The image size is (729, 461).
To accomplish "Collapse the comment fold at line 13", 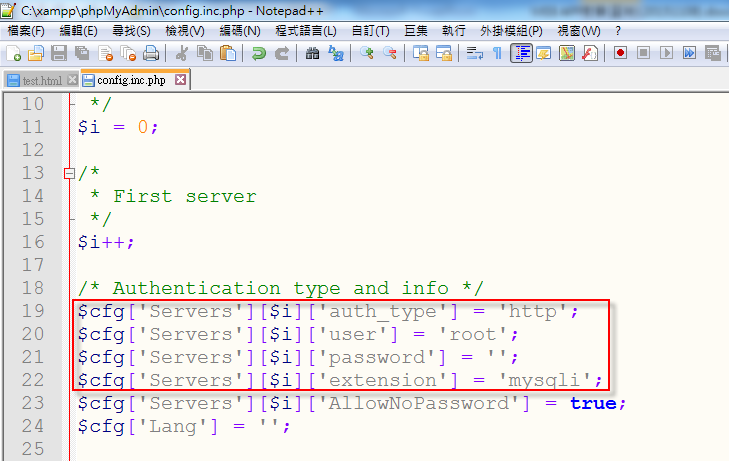I will coord(69,173).
